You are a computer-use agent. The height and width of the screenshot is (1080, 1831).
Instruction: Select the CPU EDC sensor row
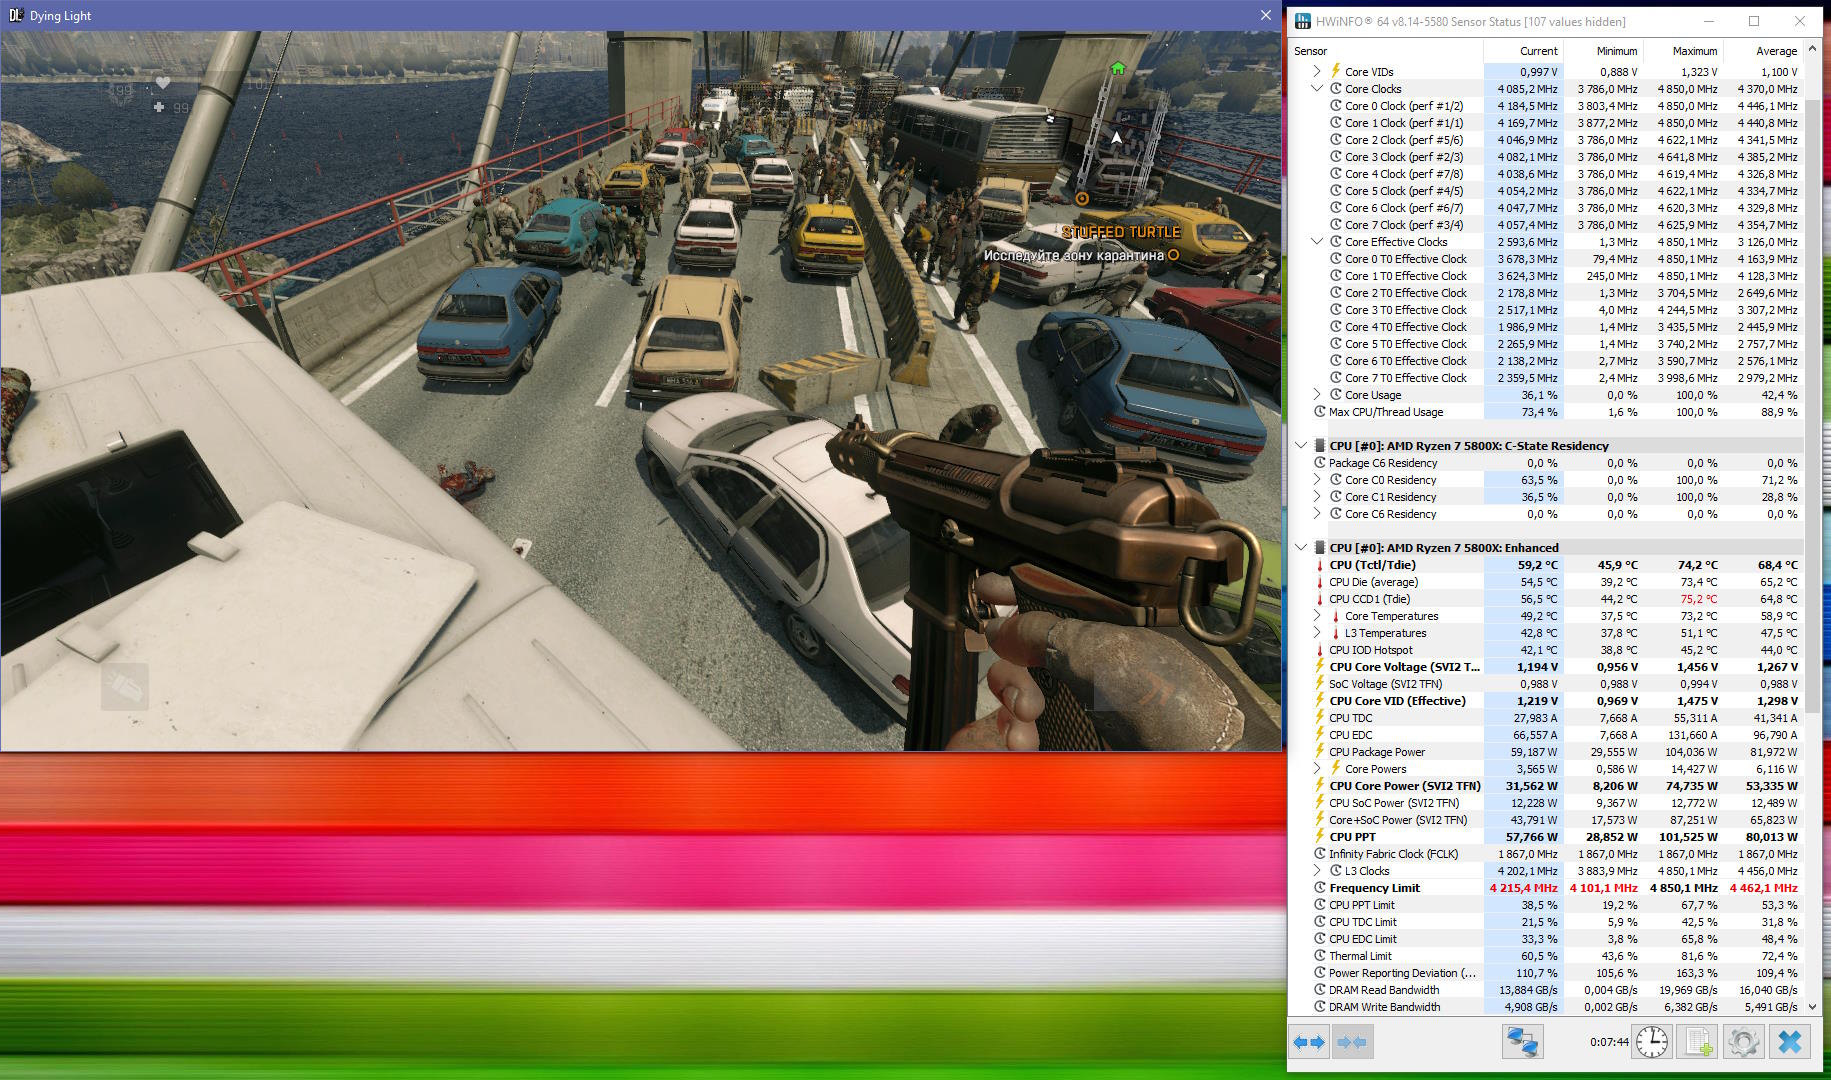(1546, 735)
